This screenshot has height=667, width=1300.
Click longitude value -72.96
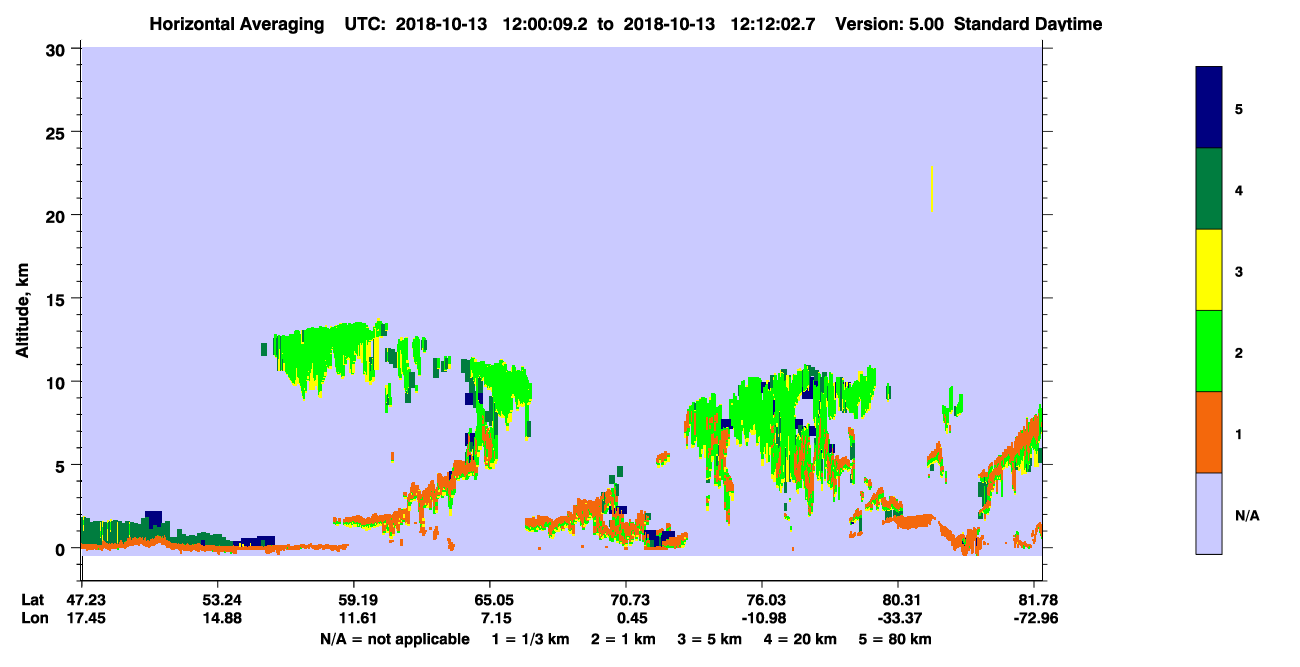pyautogui.click(x=1037, y=617)
